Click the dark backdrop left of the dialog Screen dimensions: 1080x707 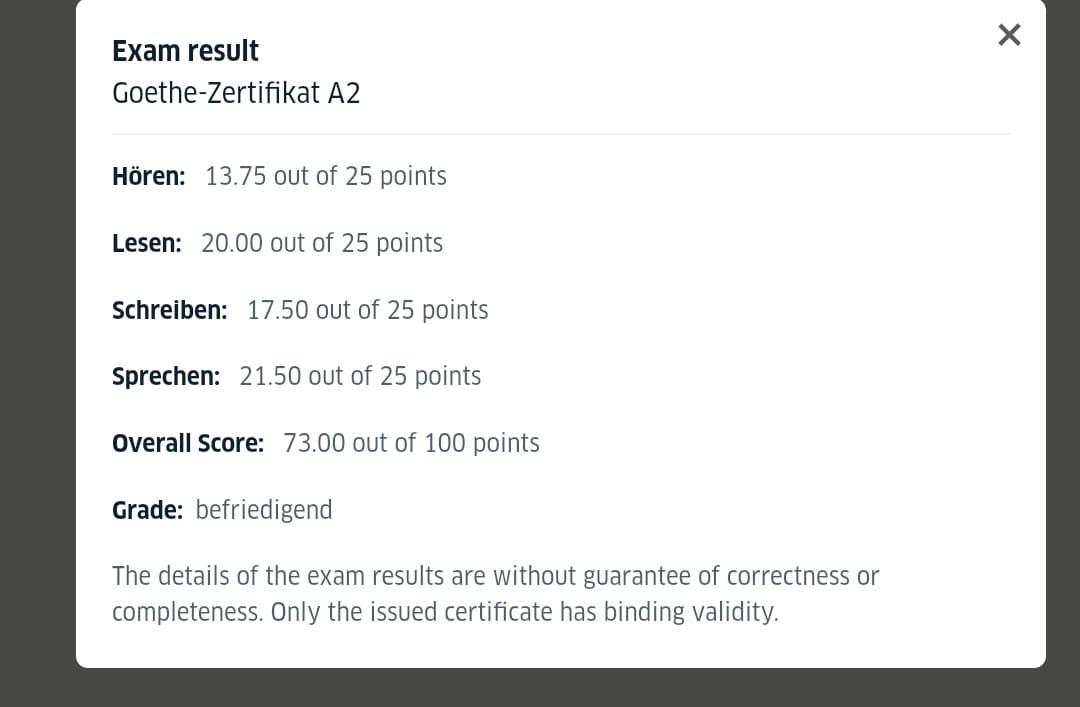point(37,350)
